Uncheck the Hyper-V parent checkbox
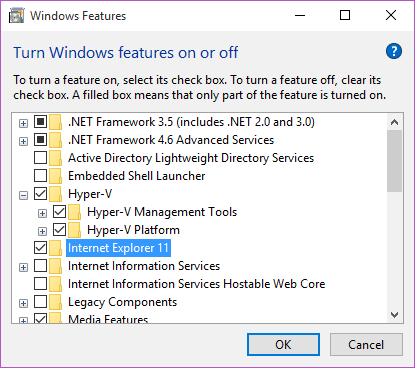Viewport: 415px width, 368px height. 40,194
